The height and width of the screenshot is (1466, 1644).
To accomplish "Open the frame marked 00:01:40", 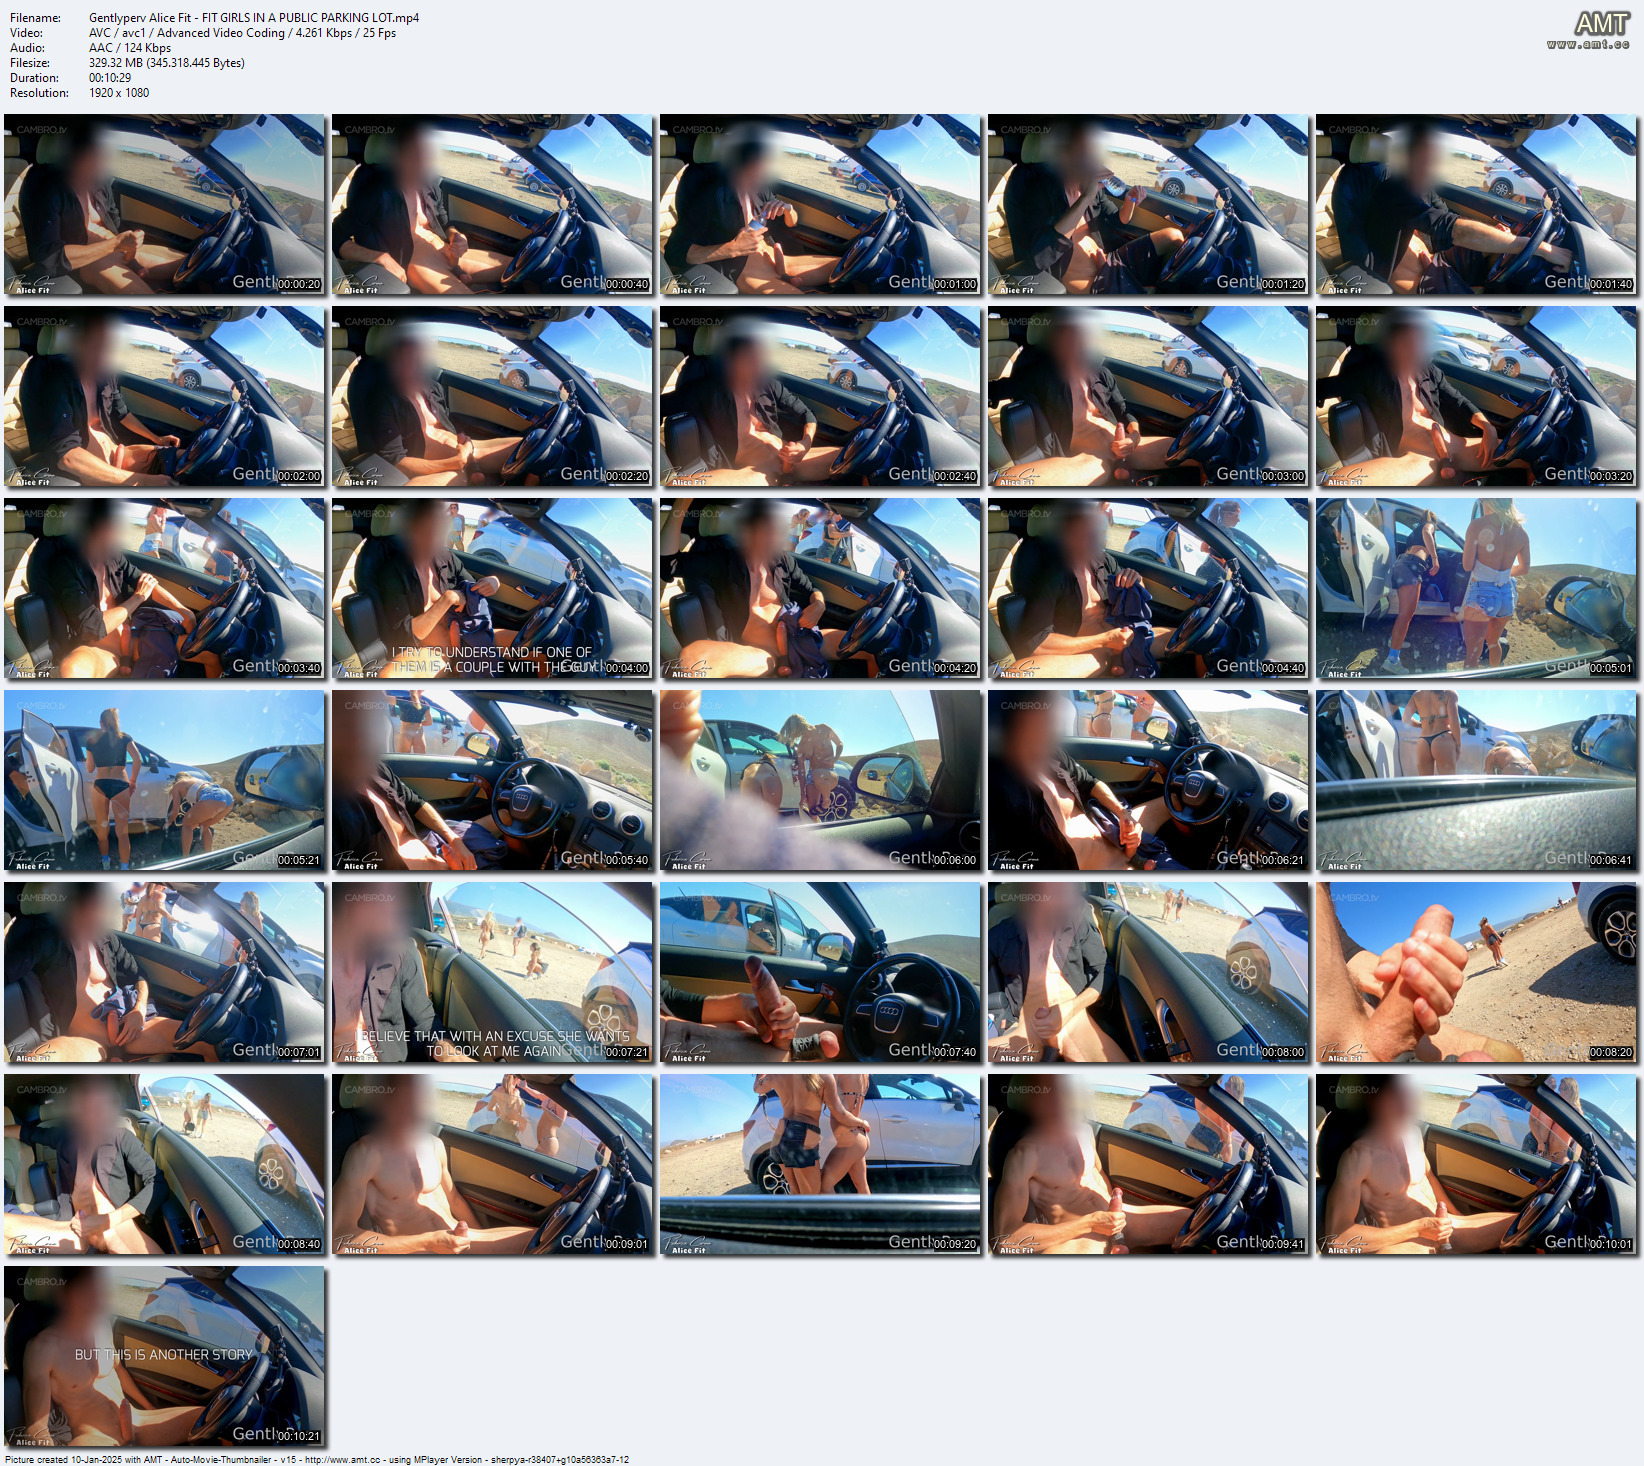I will (1476, 204).
